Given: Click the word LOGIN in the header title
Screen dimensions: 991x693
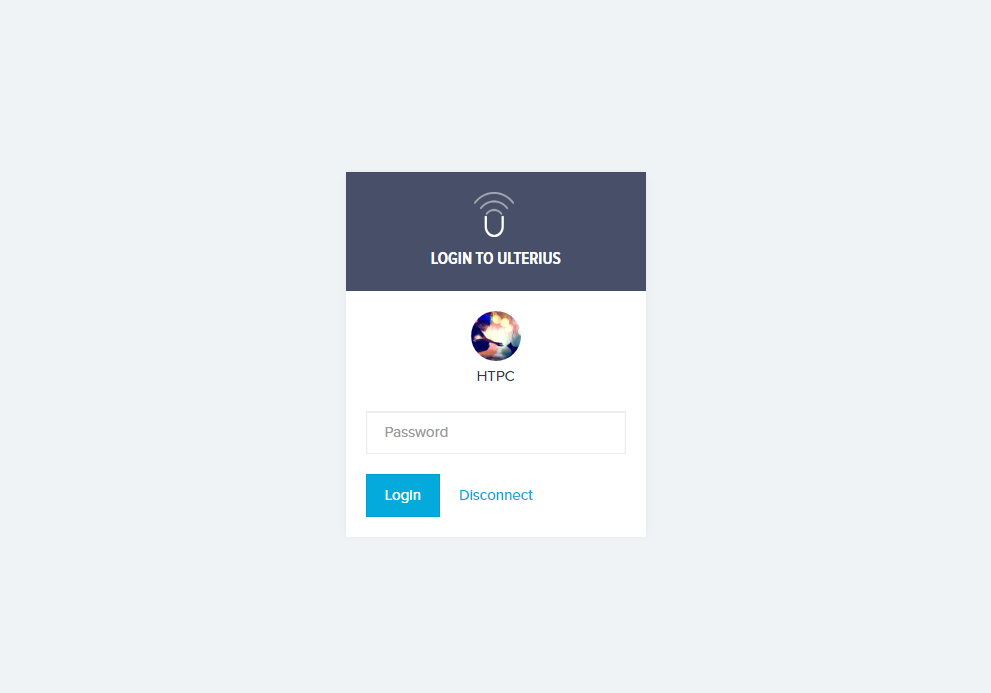Looking at the screenshot, I should coord(451,259).
